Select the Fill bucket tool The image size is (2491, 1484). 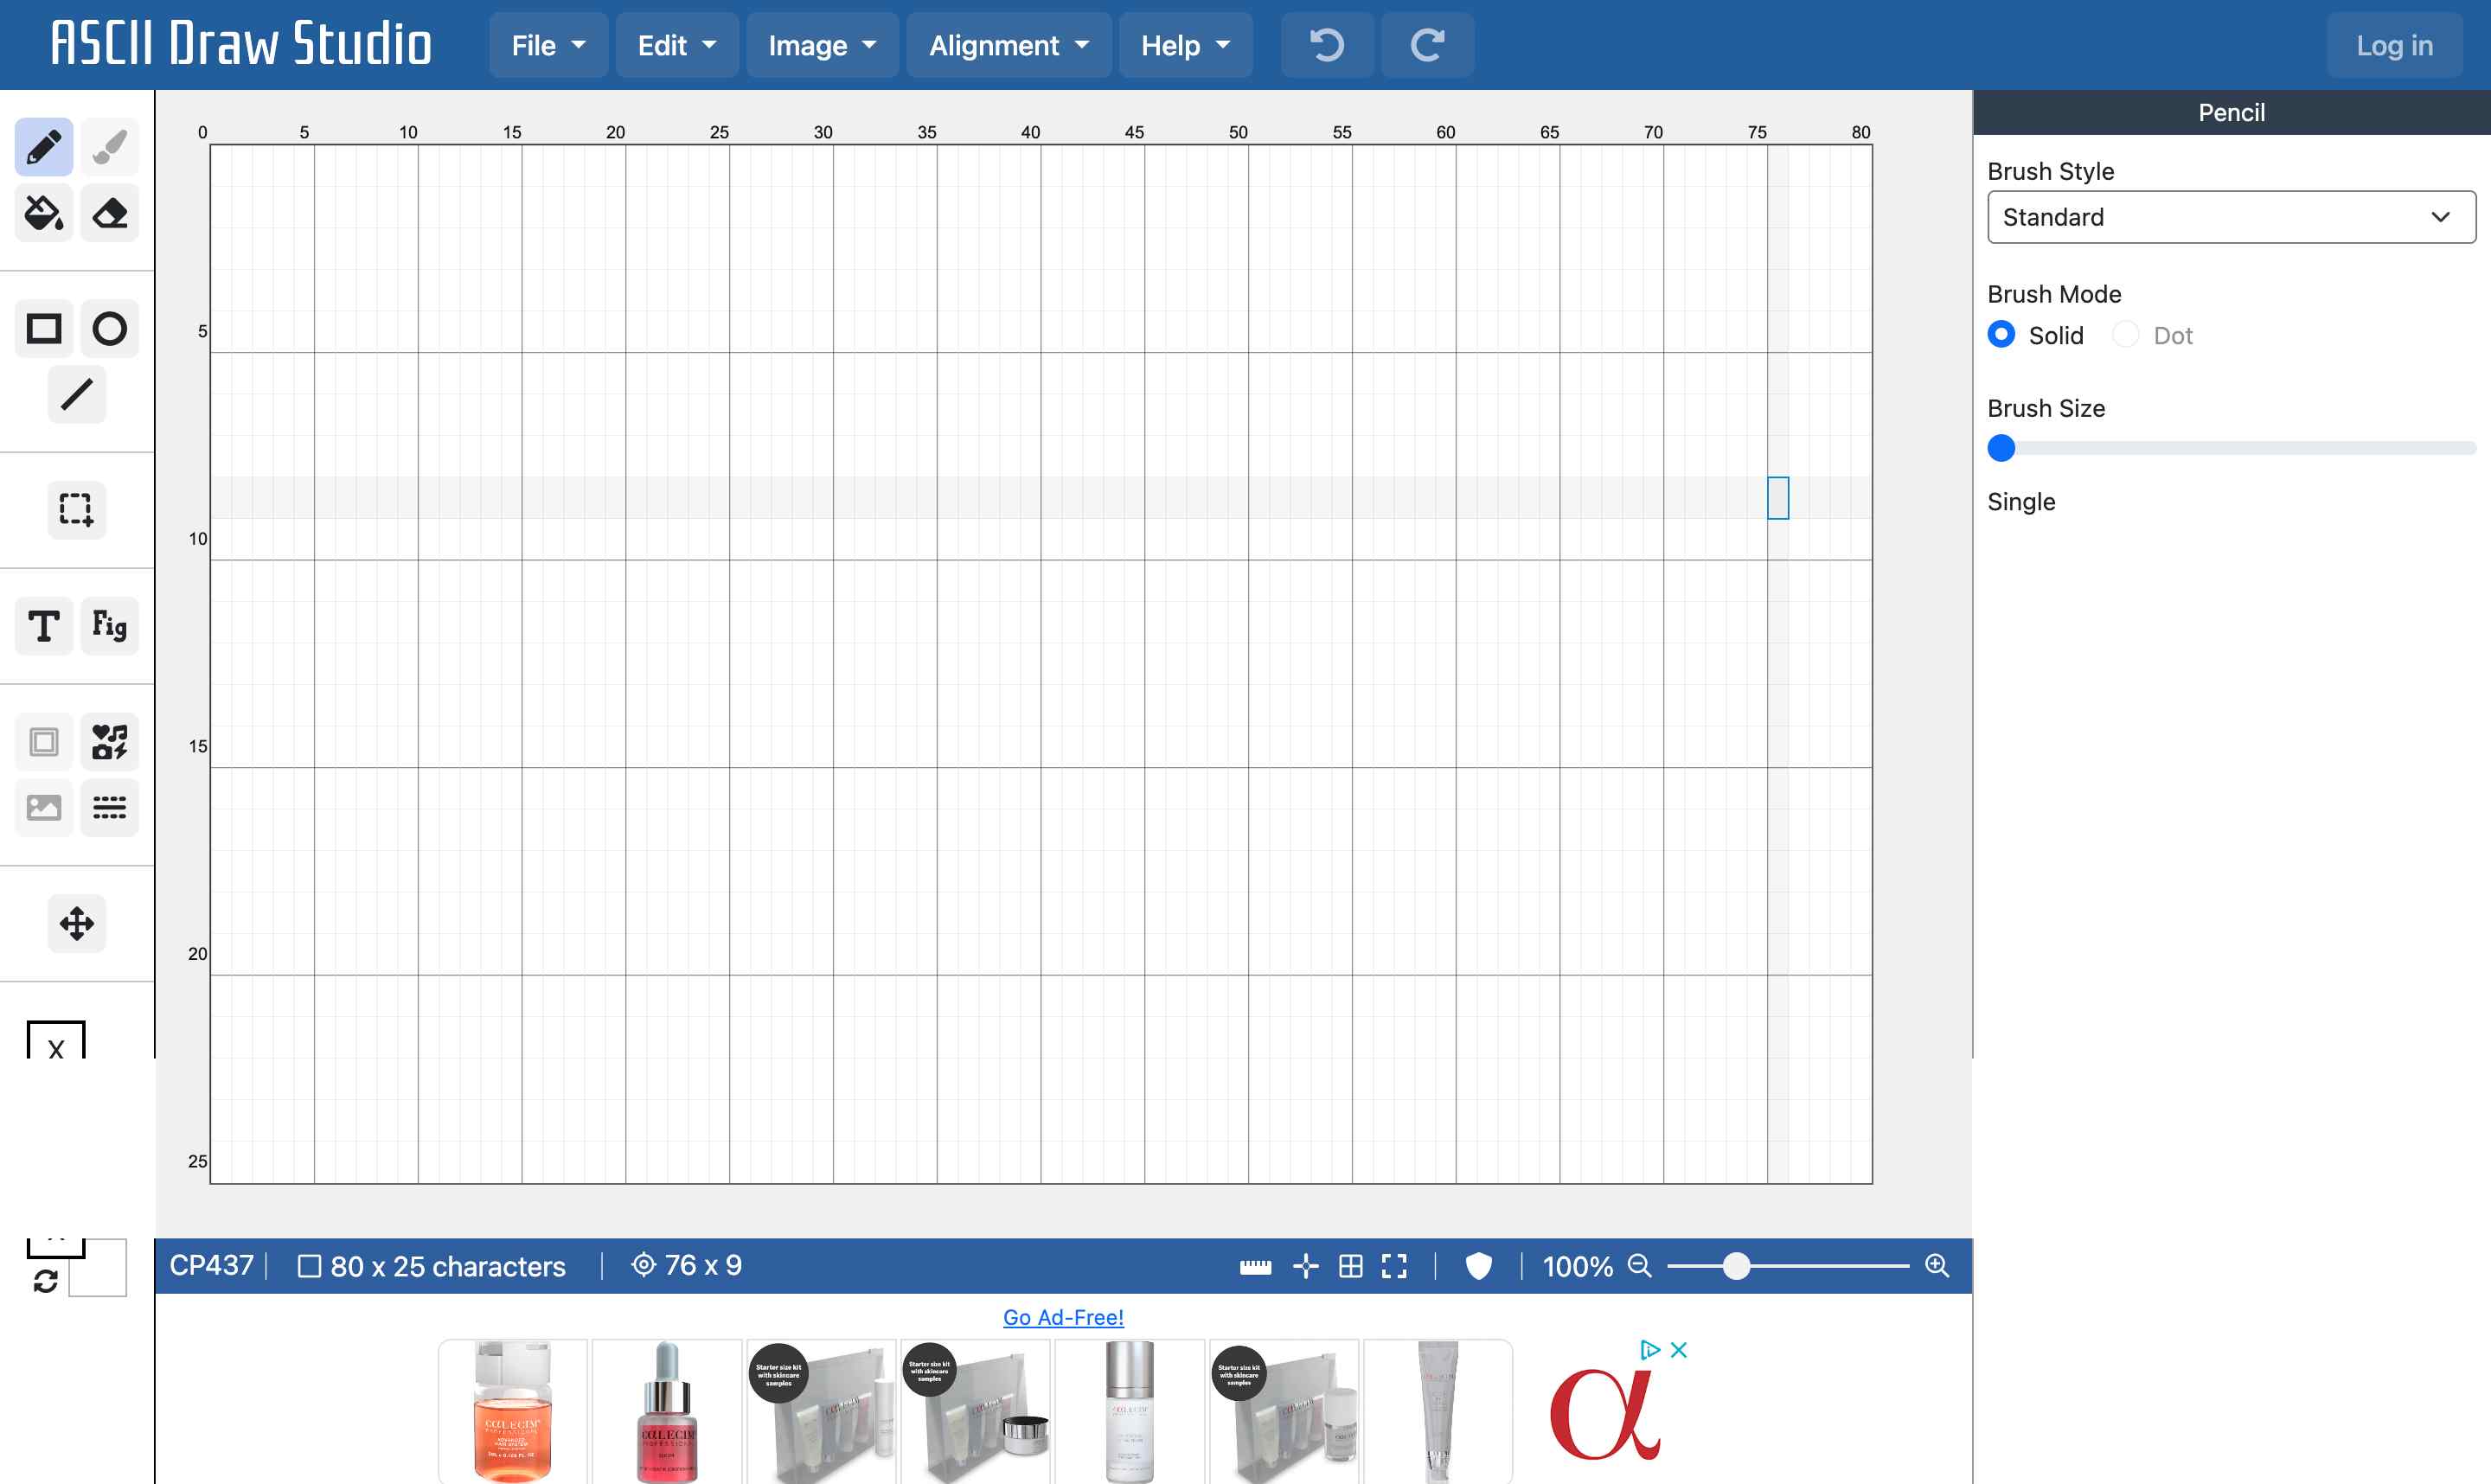[44, 212]
